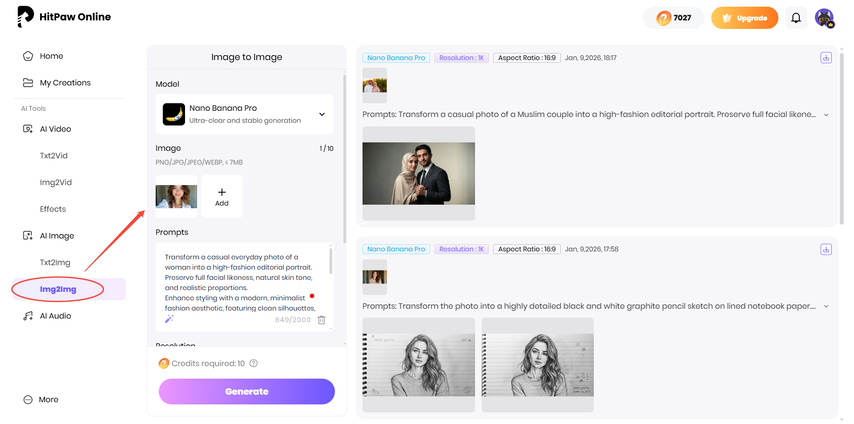Screen dimensions: 854x424
Task: Click the credits required help icon
Action: point(253,364)
